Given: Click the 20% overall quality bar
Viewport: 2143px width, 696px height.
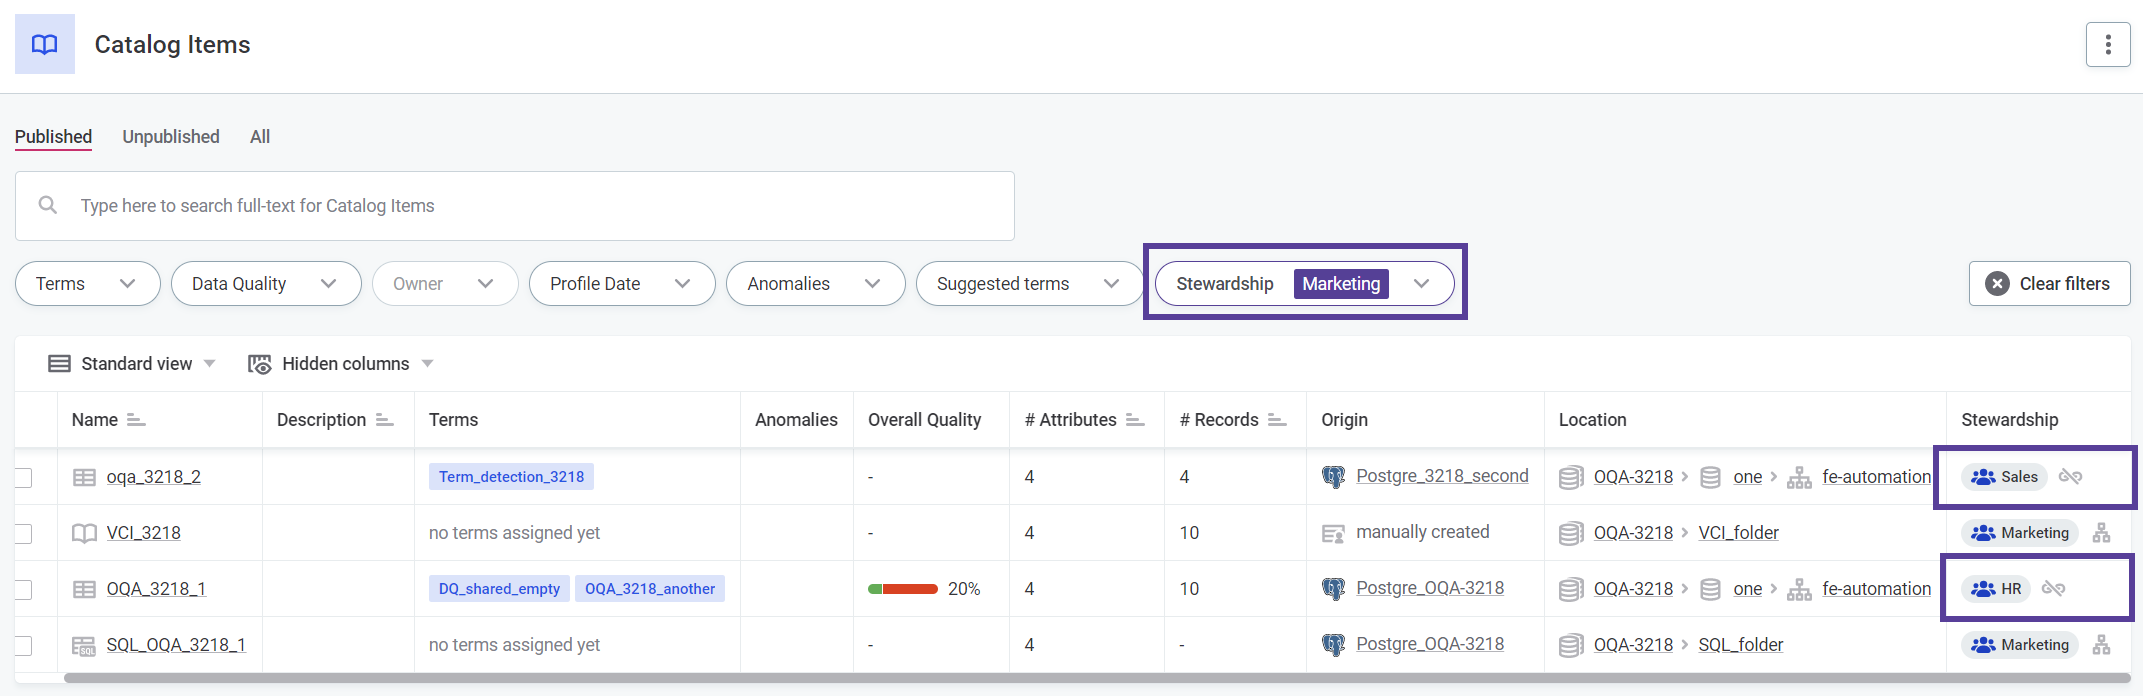Looking at the screenshot, I should [903, 589].
